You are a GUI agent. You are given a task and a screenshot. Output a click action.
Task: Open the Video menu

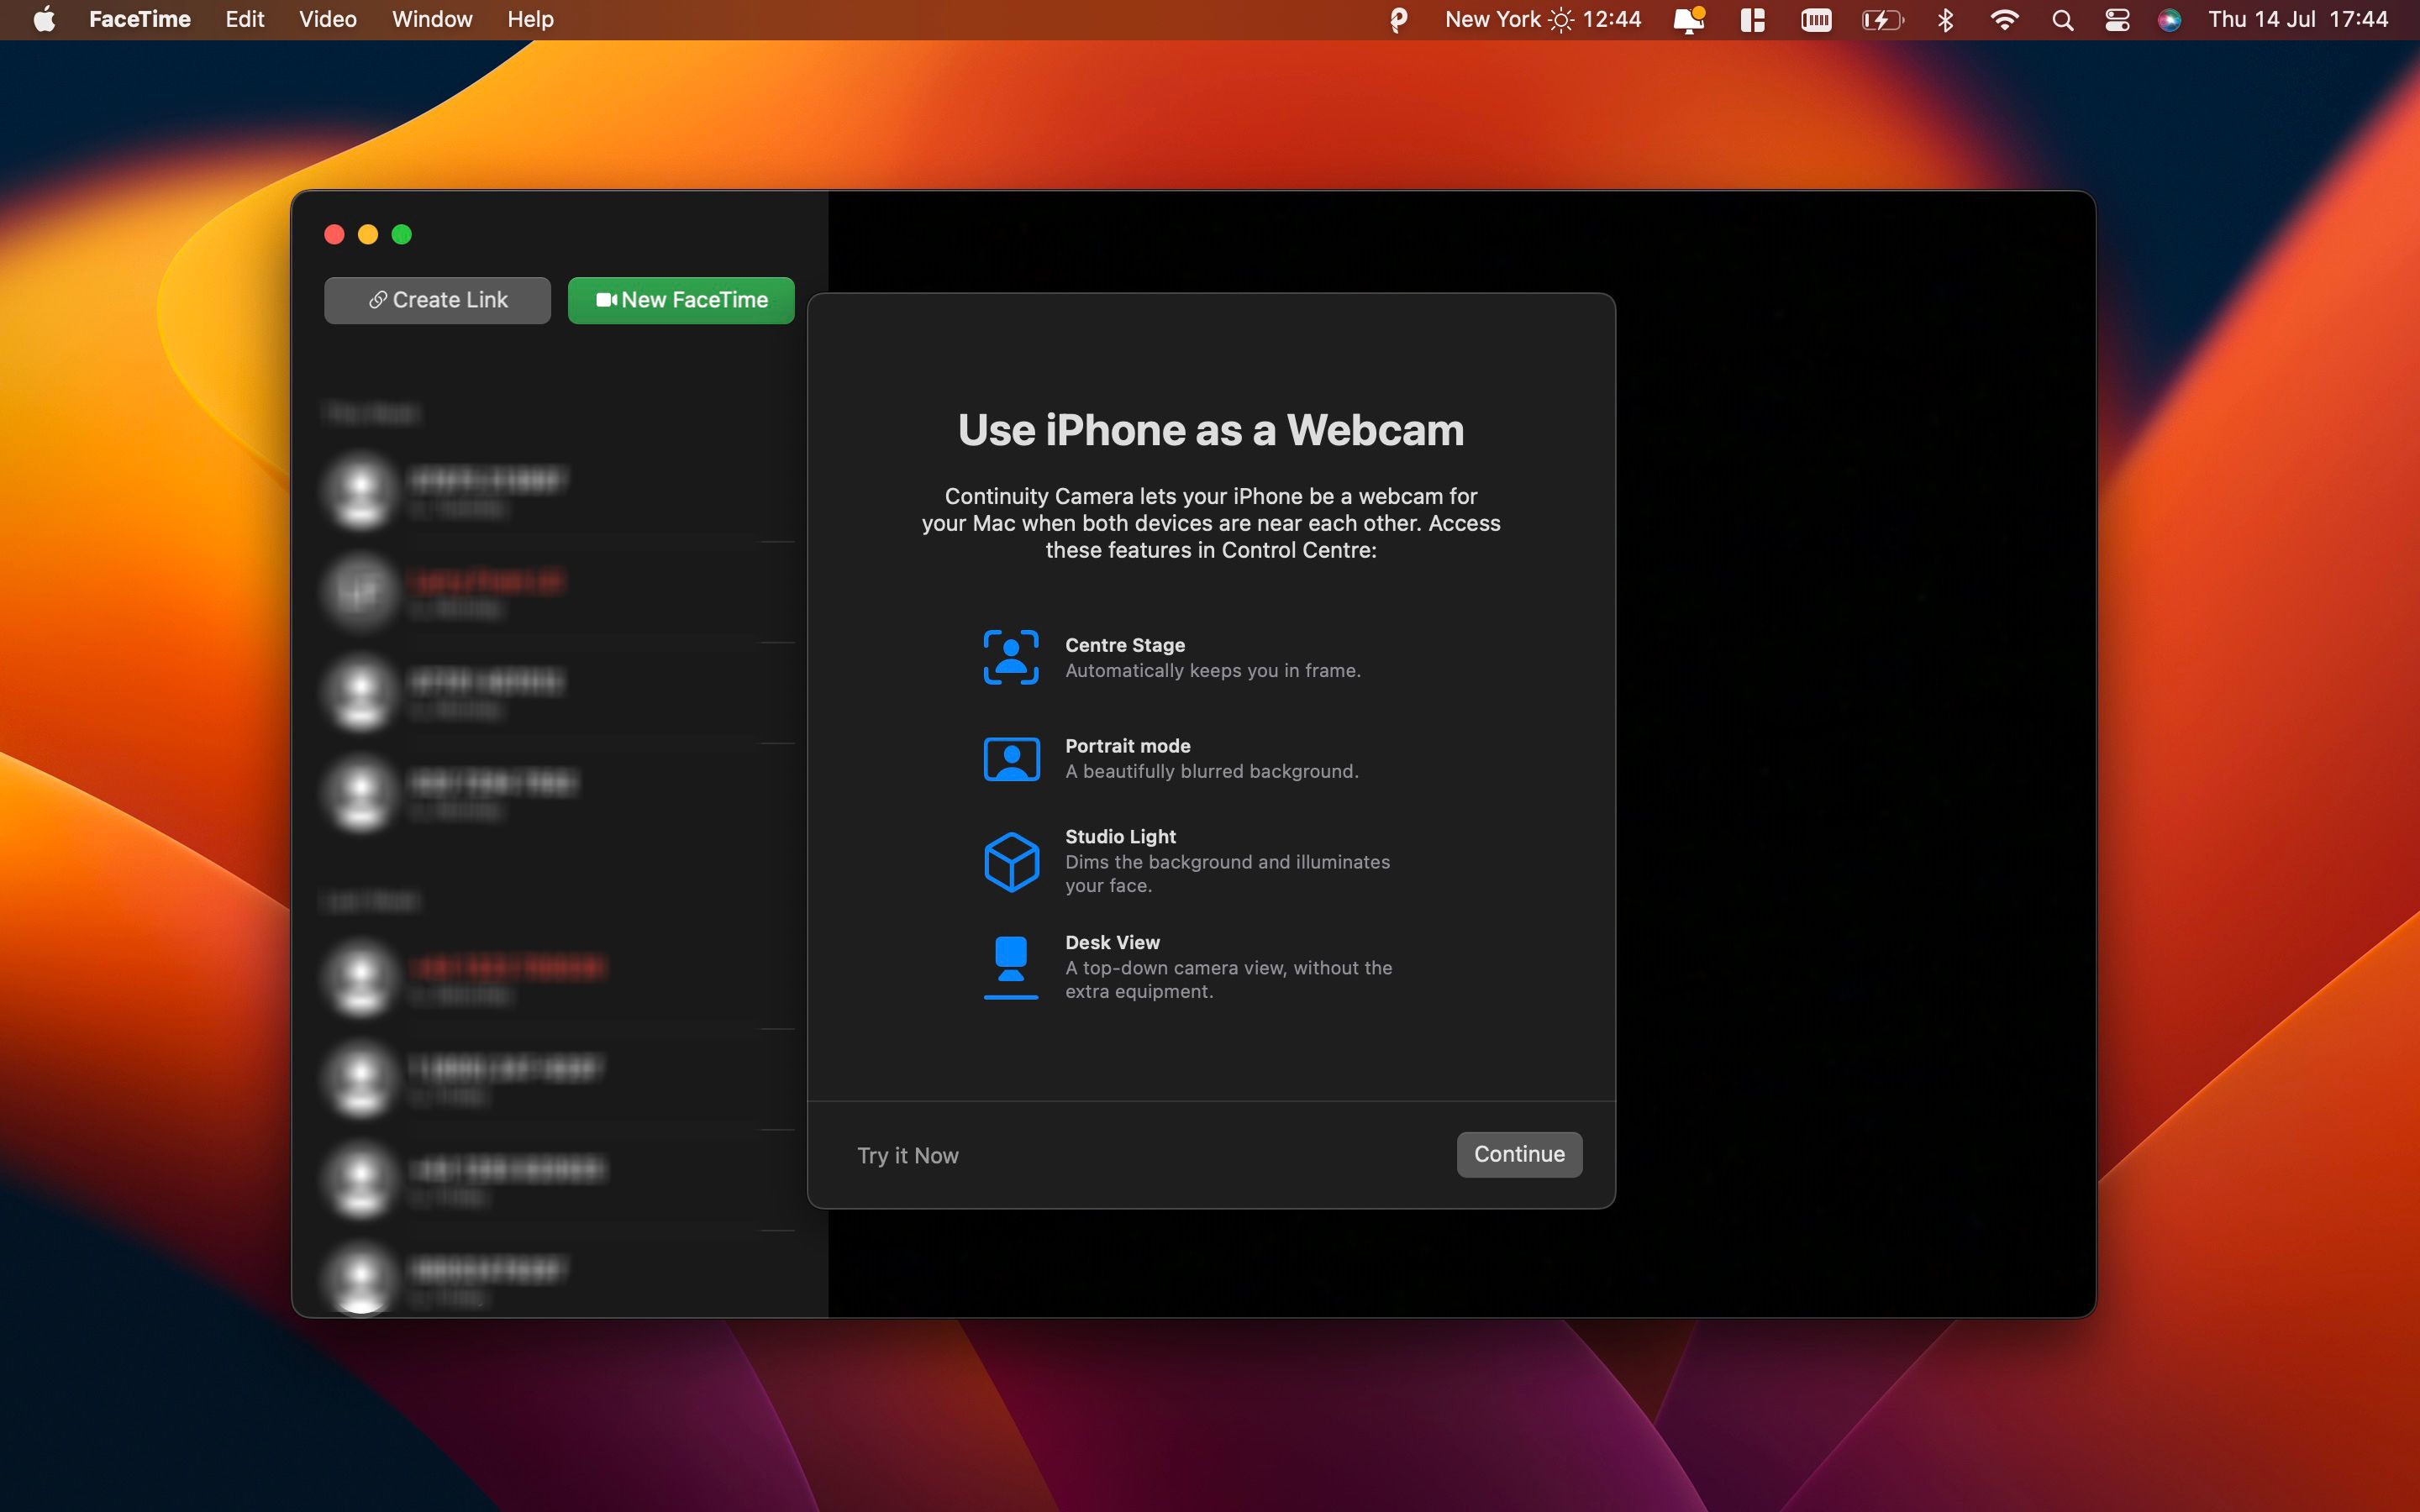pyautogui.click(x=327, y=20)
